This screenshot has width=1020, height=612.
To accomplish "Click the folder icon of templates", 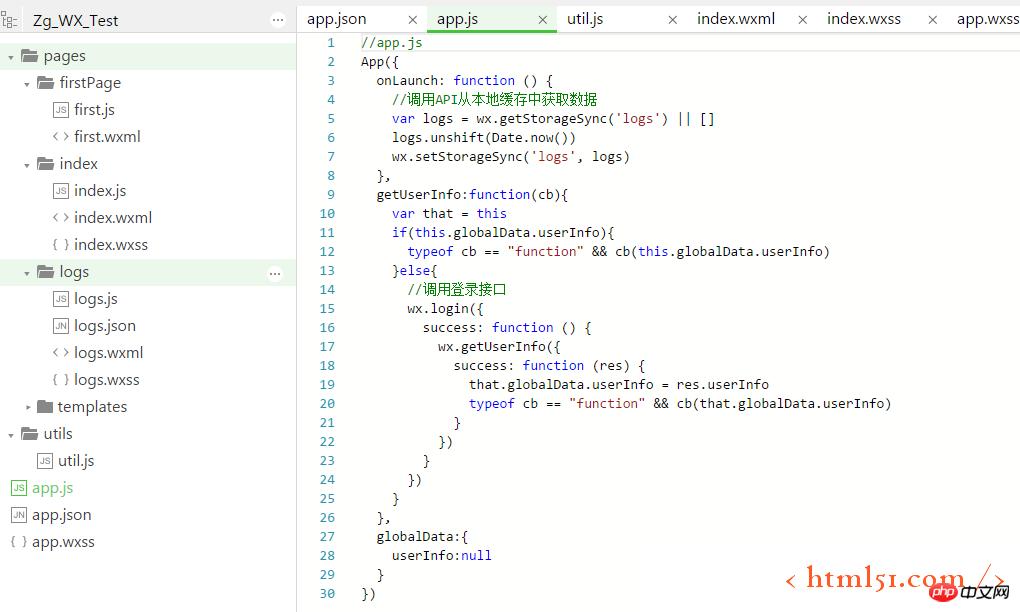I will tap(45, 407).
